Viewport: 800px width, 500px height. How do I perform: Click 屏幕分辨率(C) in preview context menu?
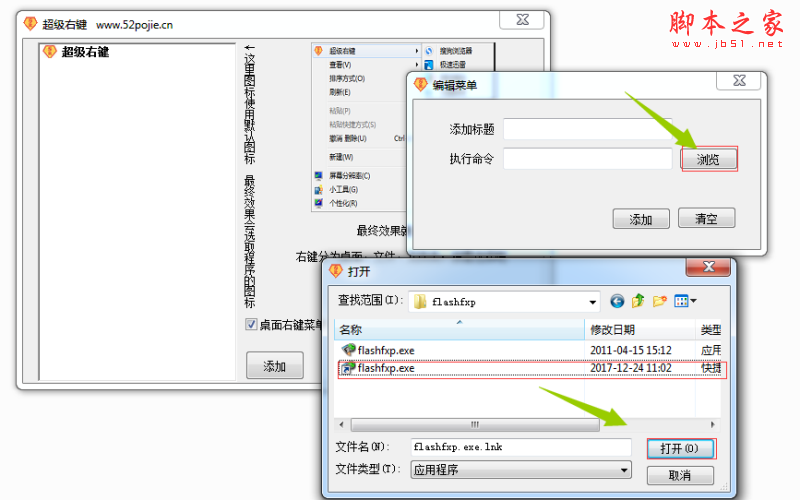click(349, 176)
